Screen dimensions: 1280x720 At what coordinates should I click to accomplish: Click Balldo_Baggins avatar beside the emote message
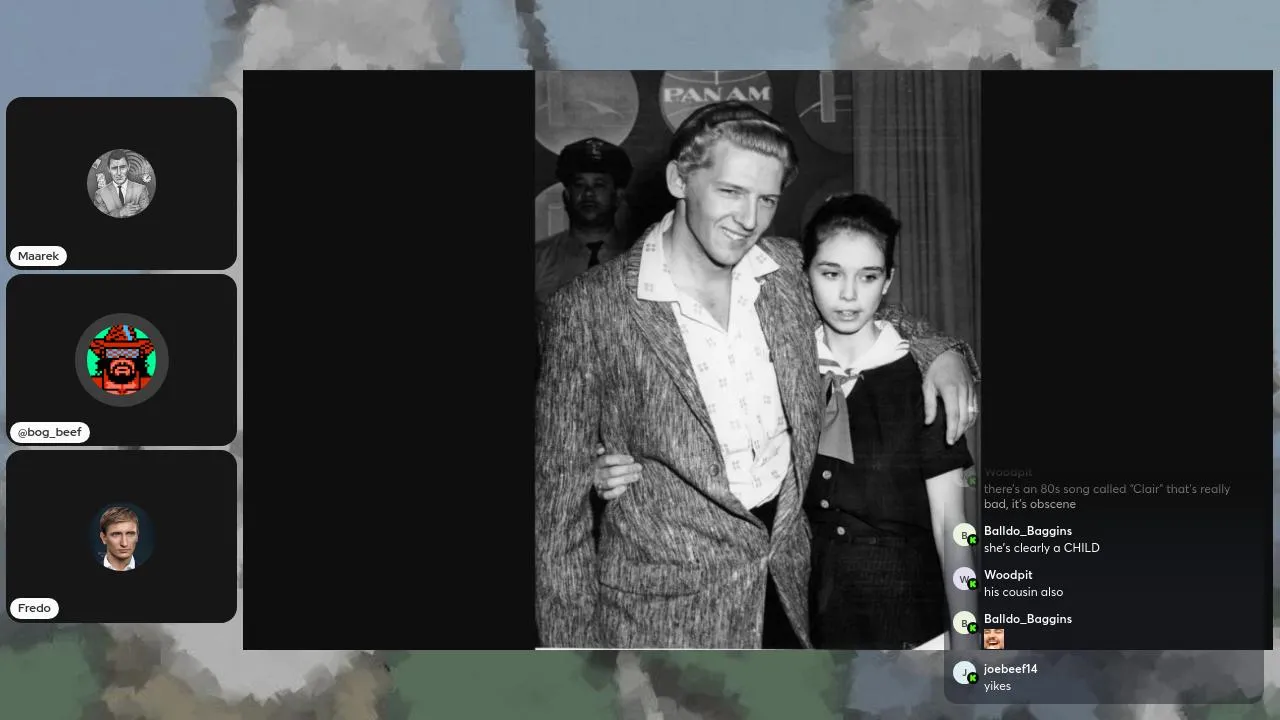coord(964,623)
